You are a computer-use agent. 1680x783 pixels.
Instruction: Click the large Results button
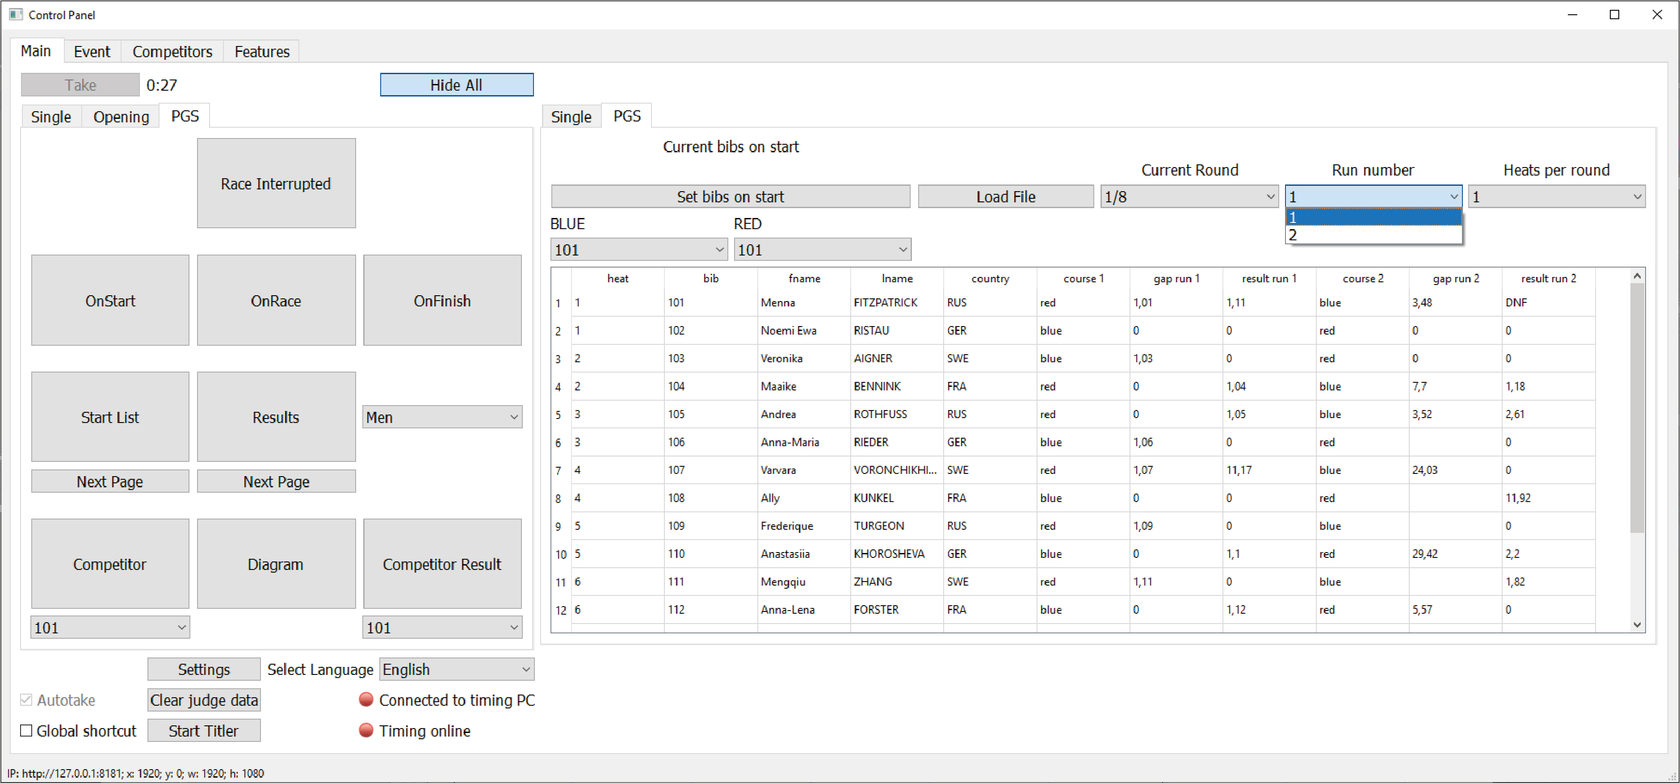tap(276, 417)
